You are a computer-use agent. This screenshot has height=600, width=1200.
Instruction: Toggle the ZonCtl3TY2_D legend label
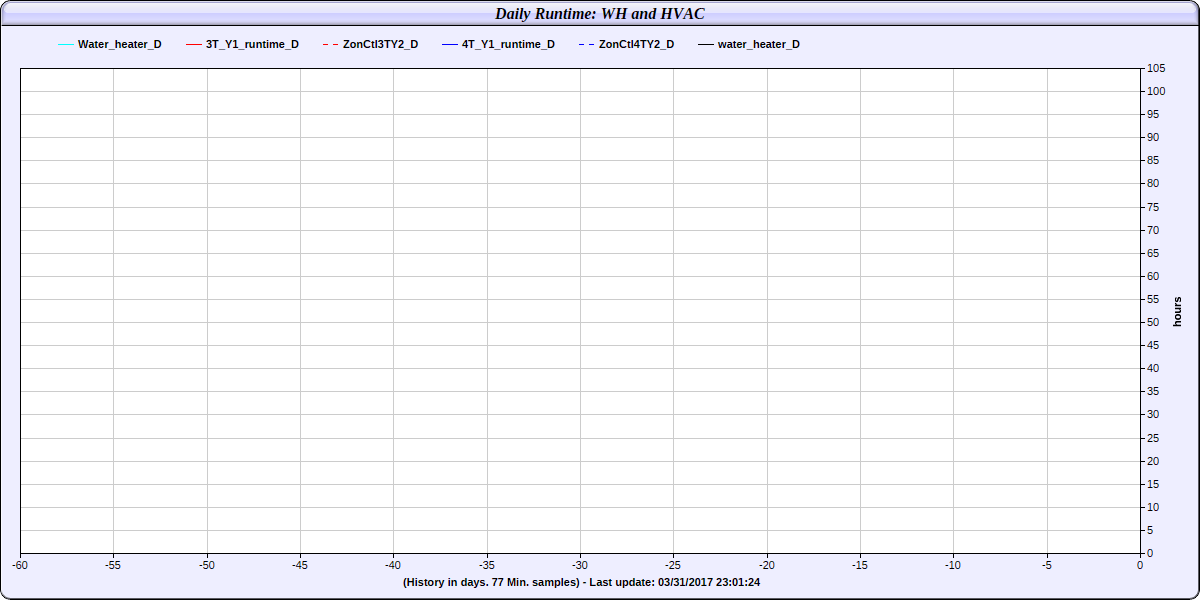pos(380,45)
